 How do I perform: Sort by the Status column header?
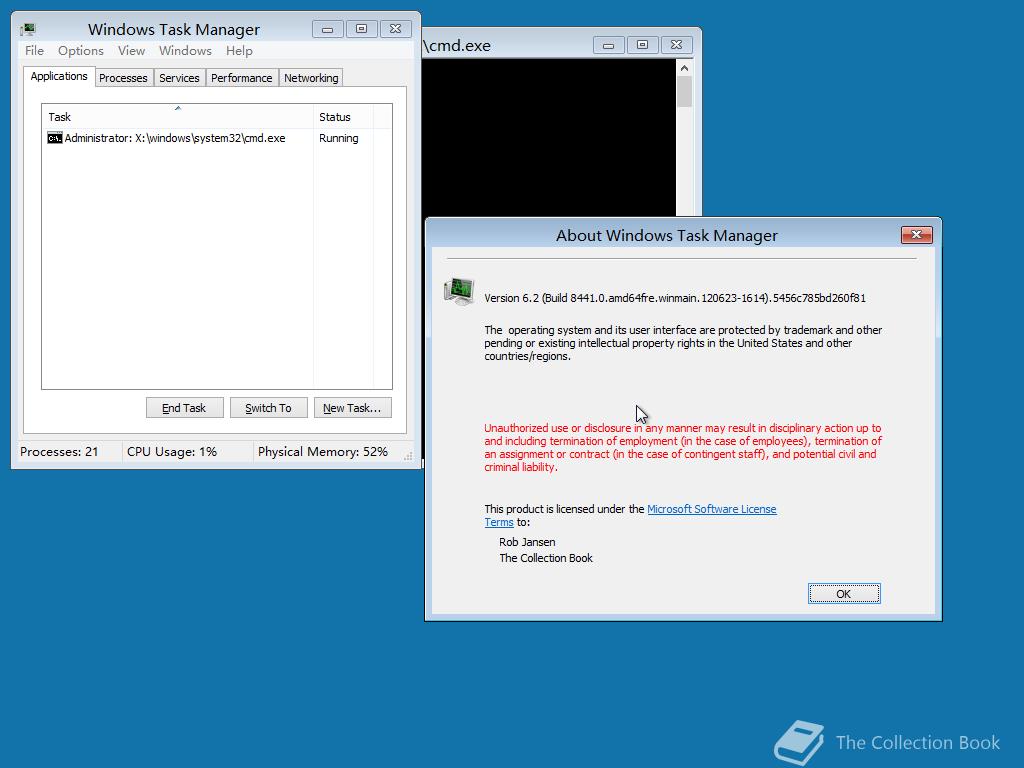[x=343, y=117]
